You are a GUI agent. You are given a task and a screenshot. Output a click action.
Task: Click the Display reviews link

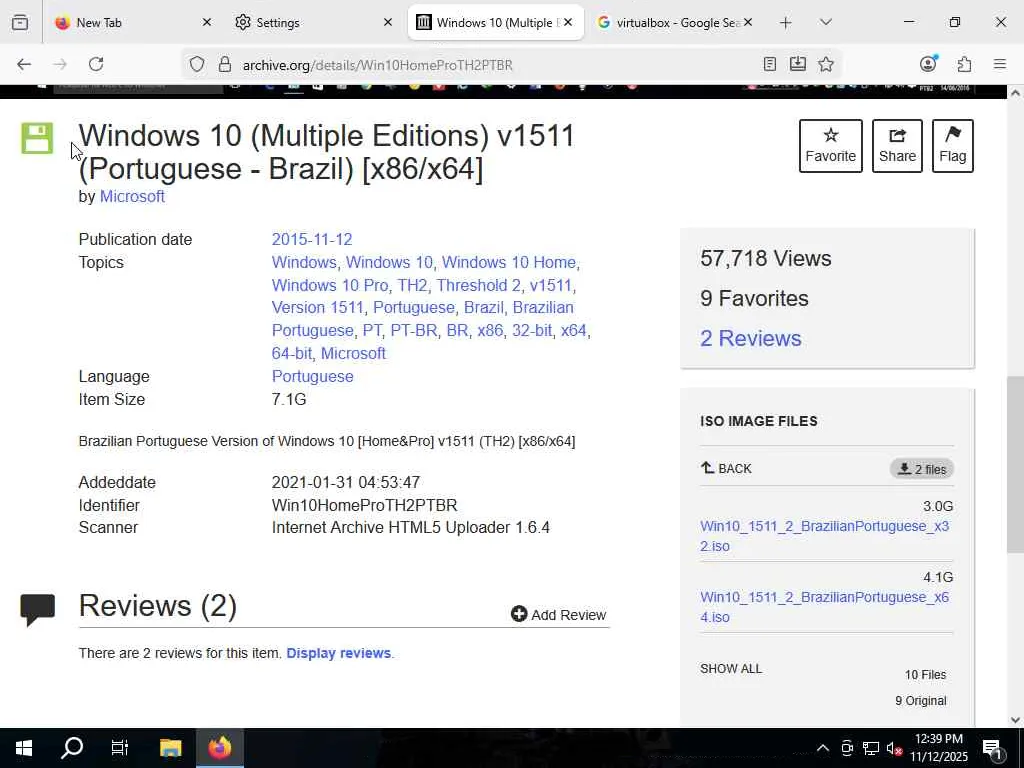pos(338,653)
